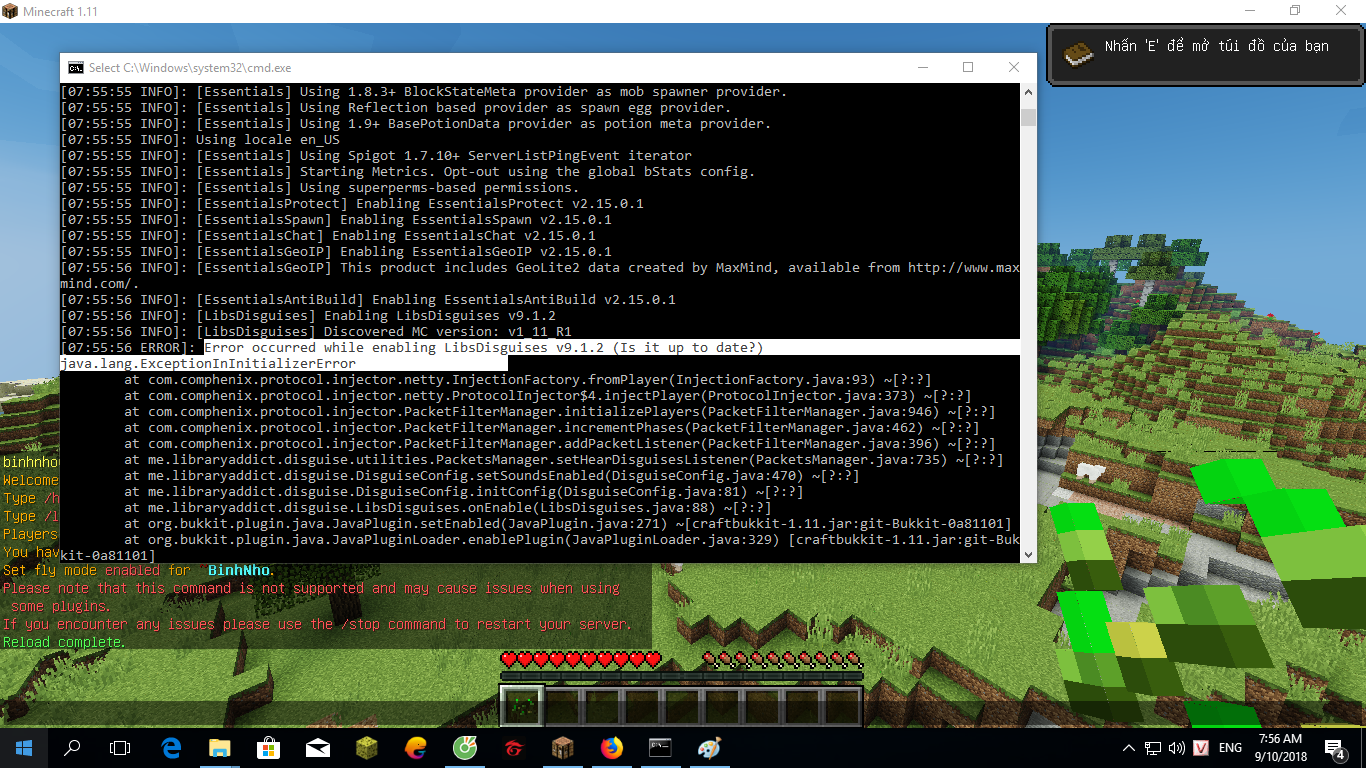Click the "/stop command" red chat warning
The image size is (1366, 768).
point(317,624)
